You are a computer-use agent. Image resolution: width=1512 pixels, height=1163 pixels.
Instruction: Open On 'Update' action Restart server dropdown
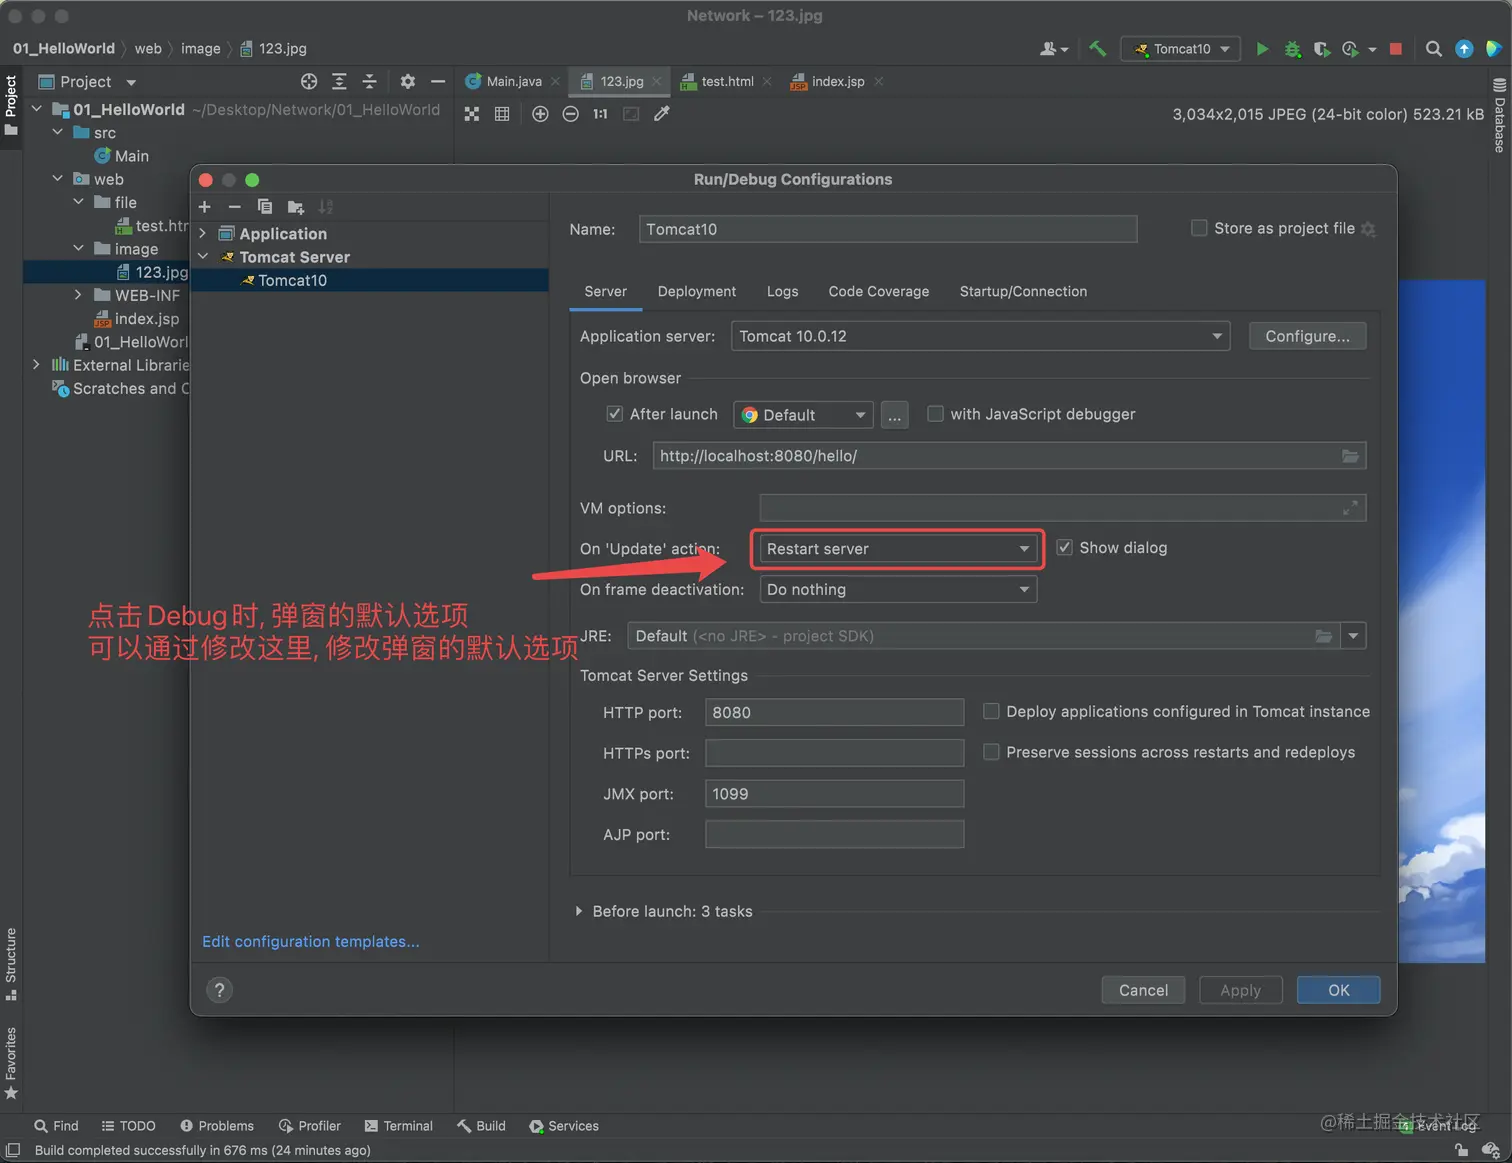(898, 549)
